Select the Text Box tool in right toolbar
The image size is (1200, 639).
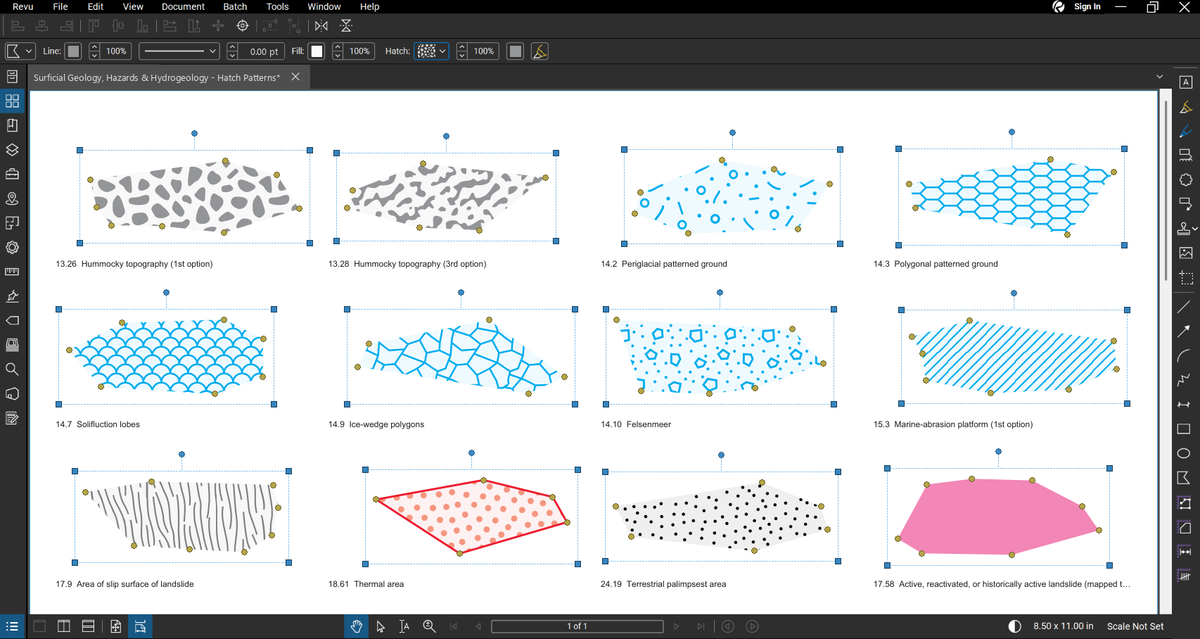pos(1185,82)
